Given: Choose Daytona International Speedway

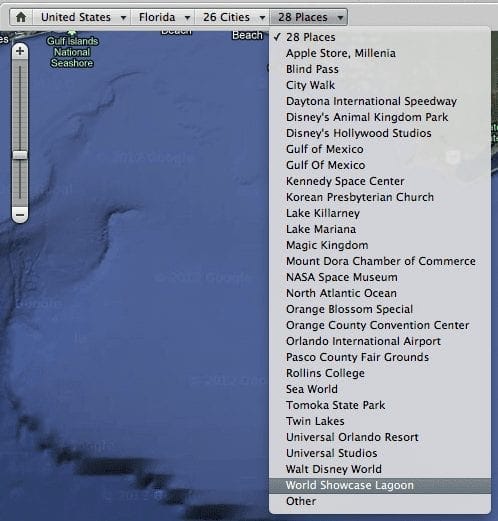Looking at the screenshot, I should tap(380, 101).
